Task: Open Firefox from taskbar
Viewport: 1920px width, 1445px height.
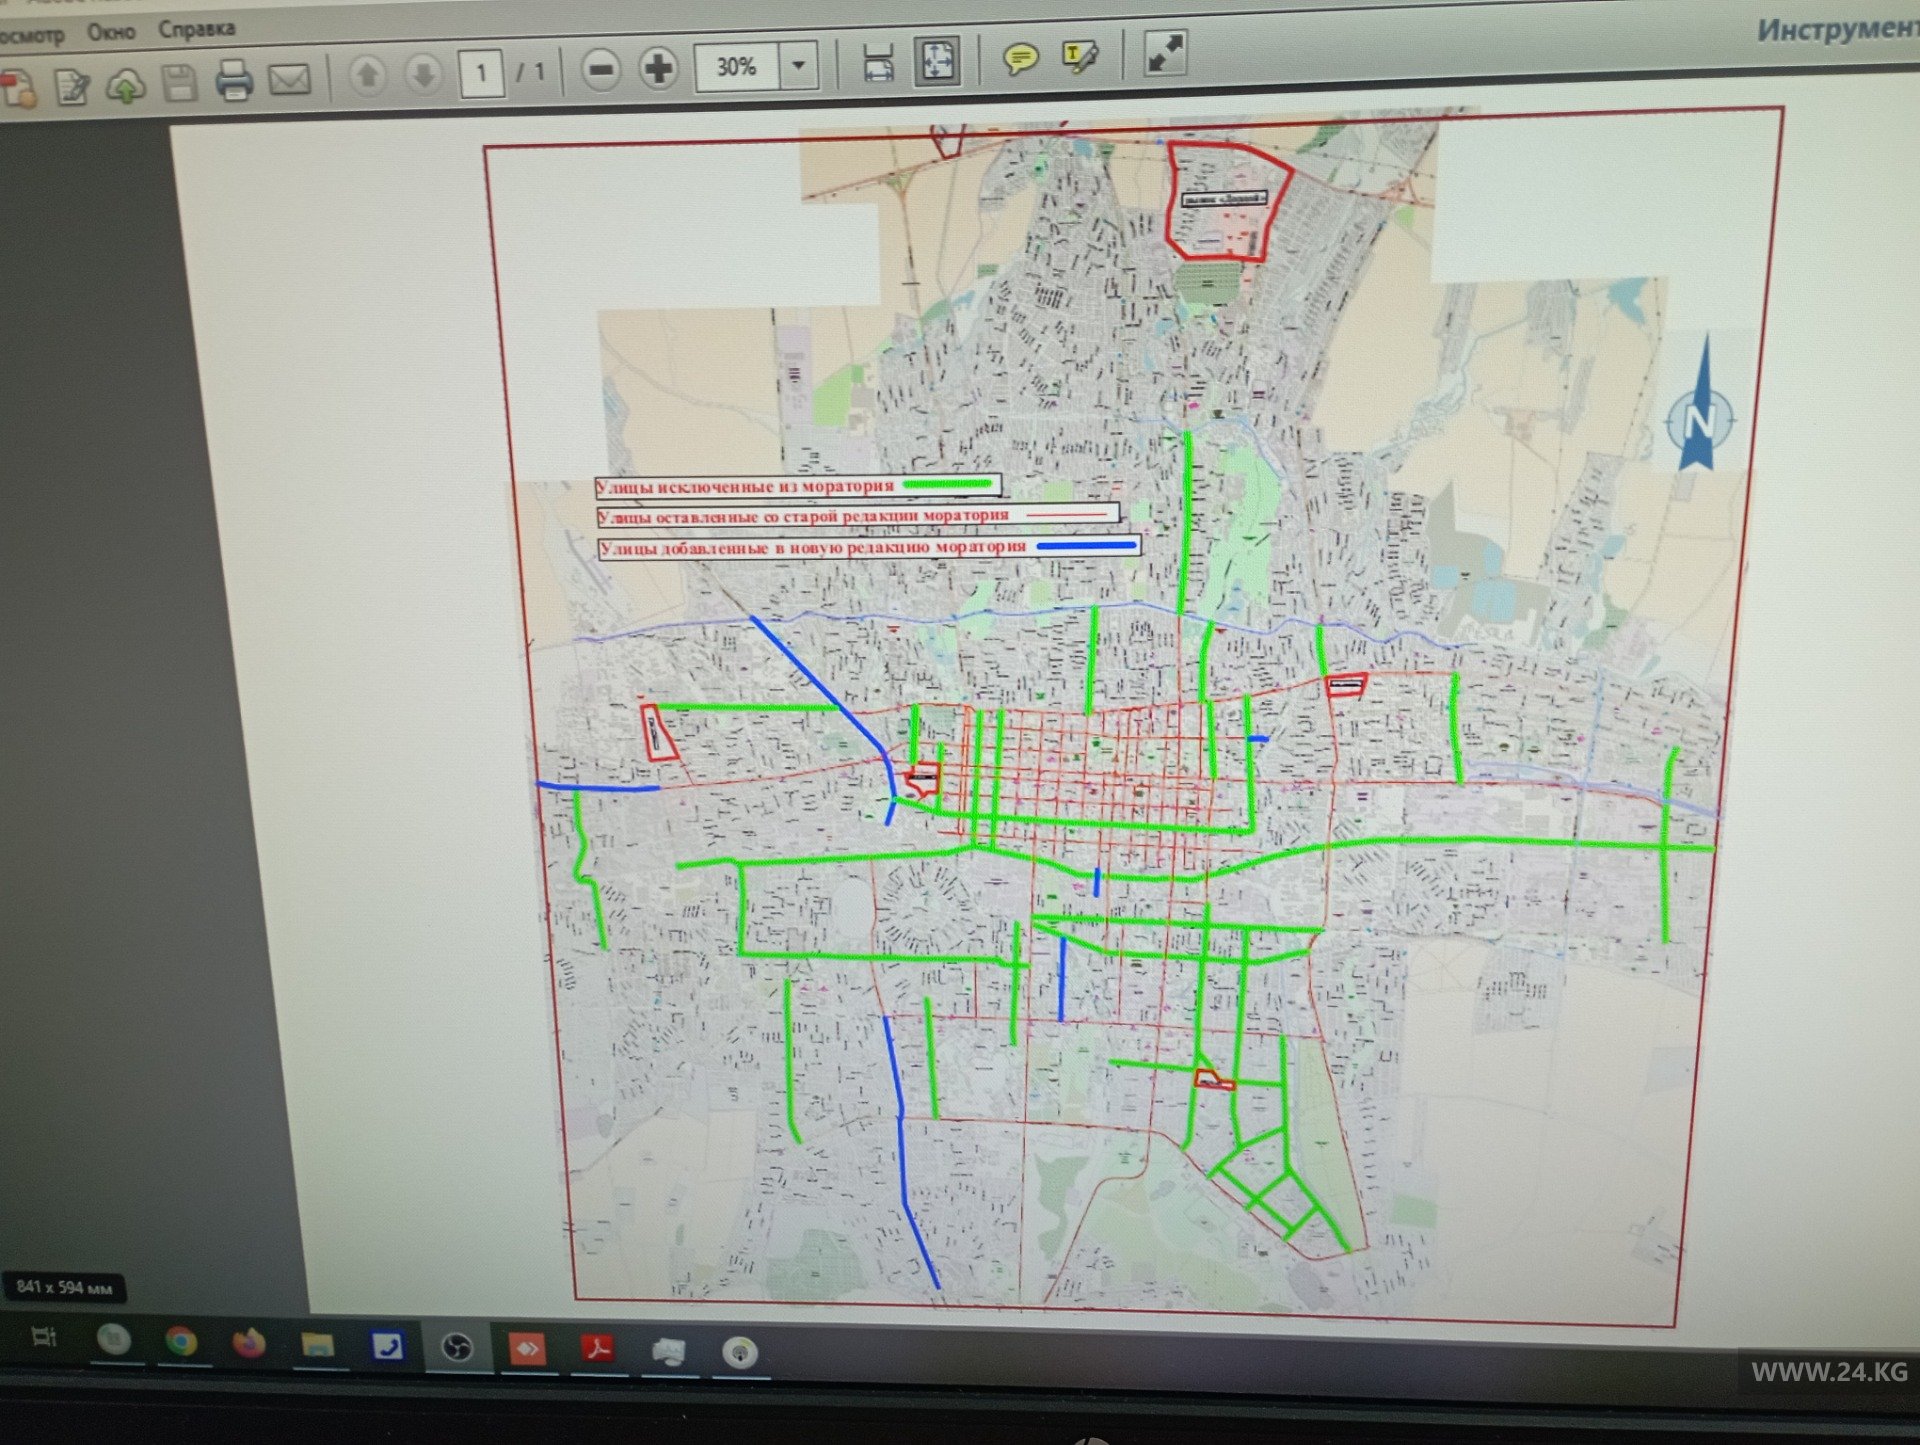Action: click(x=249, y=1343)
